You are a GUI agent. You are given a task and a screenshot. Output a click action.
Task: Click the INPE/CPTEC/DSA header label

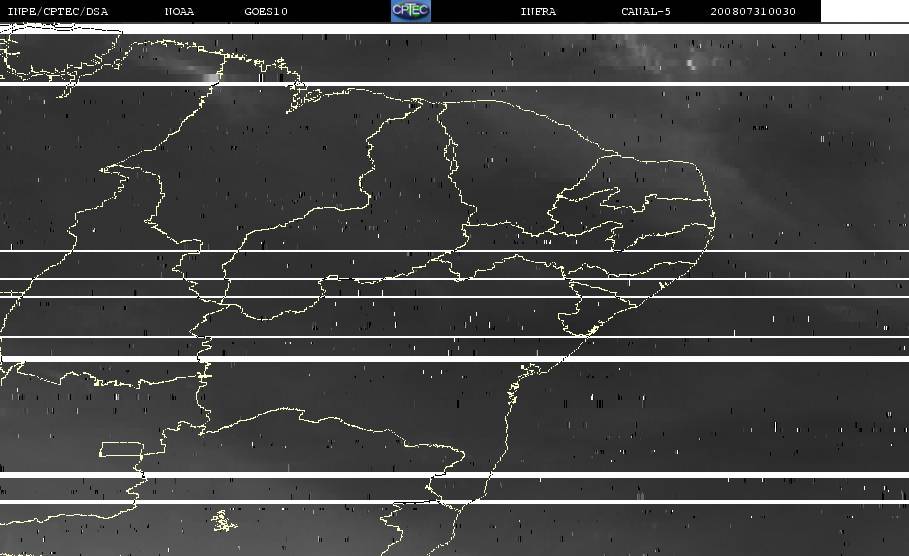[57, 12]
